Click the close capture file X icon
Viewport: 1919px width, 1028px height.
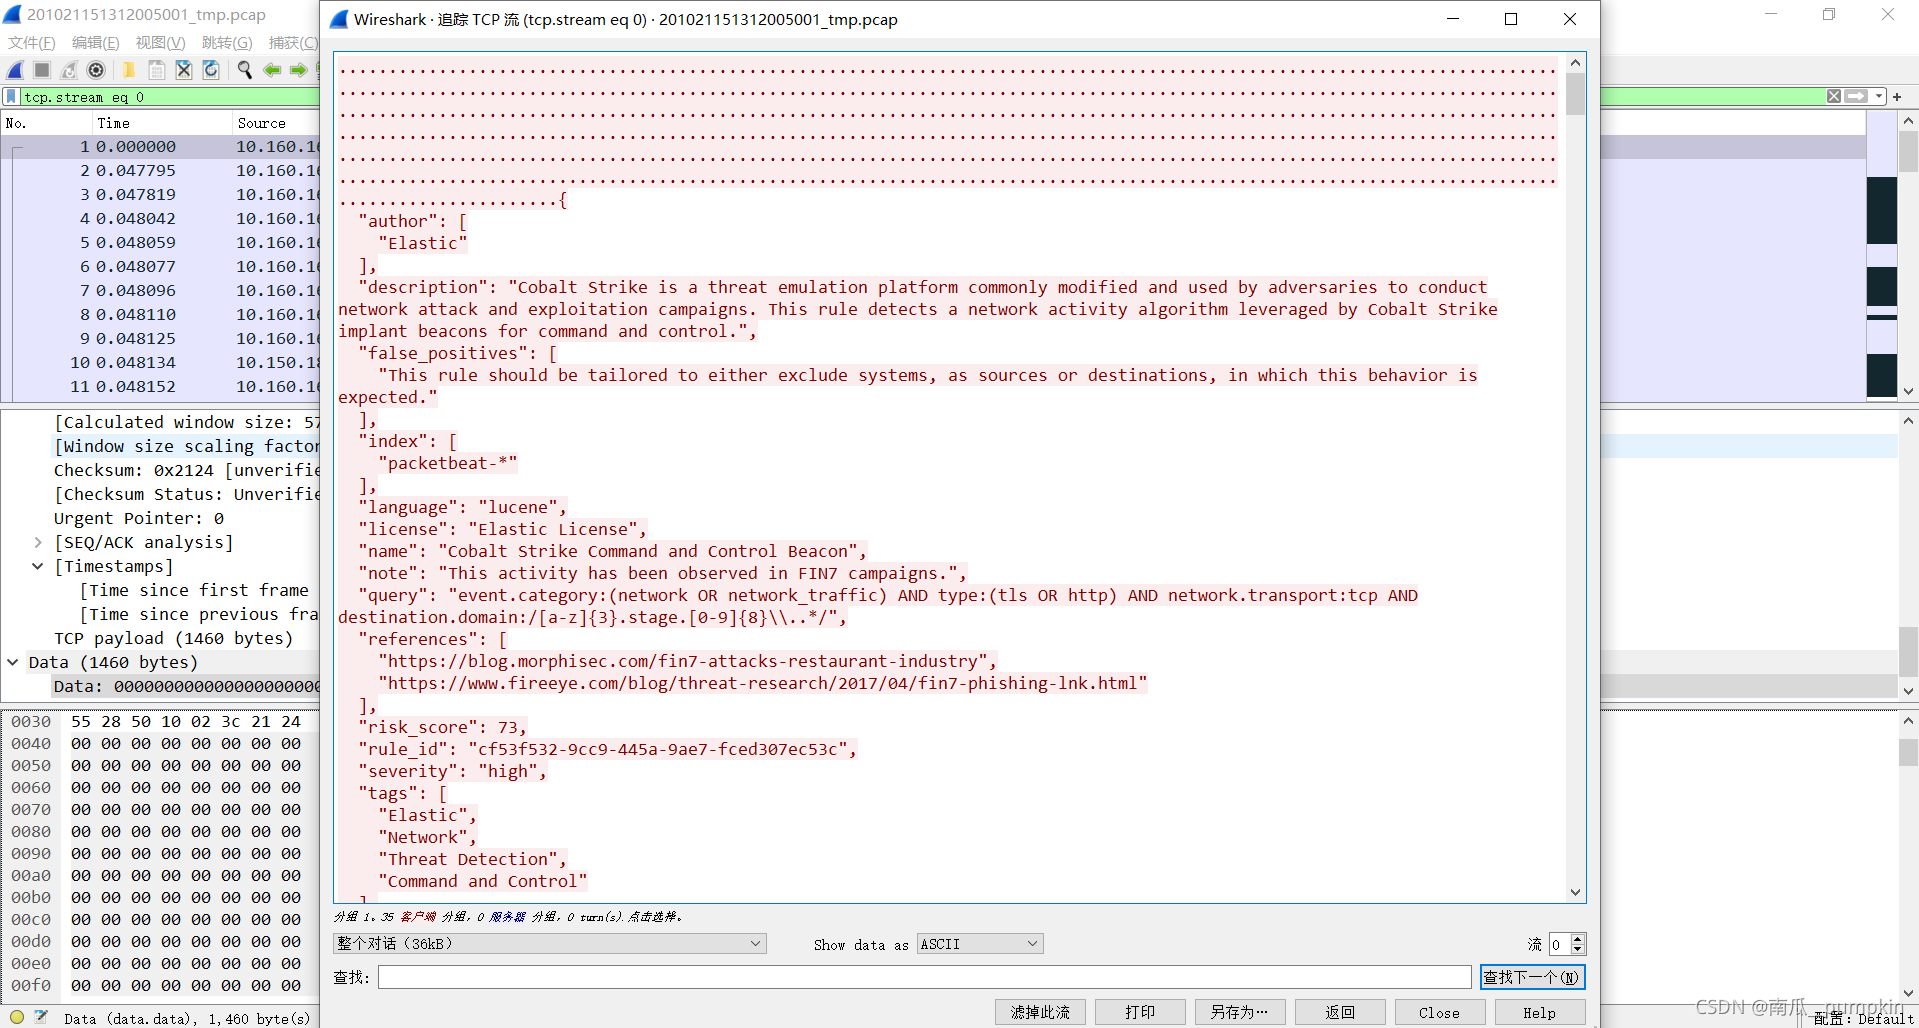click(184, 70)
